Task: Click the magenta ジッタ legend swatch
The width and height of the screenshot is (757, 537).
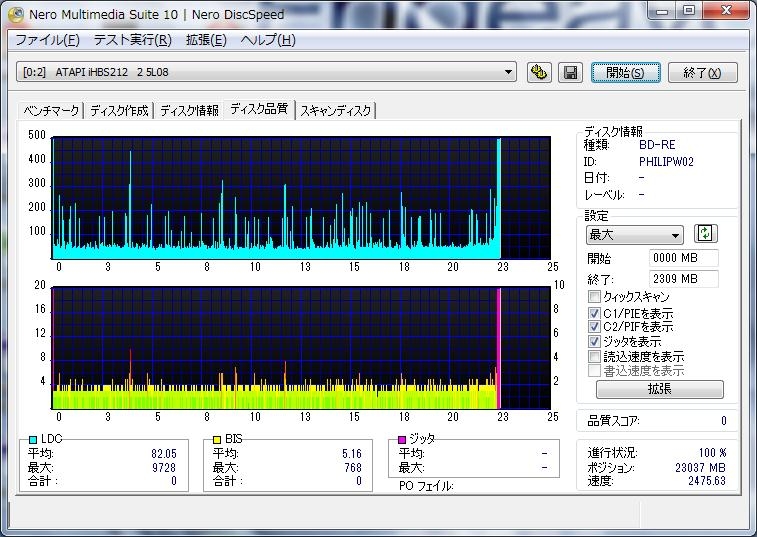Action: click(402, 439)
